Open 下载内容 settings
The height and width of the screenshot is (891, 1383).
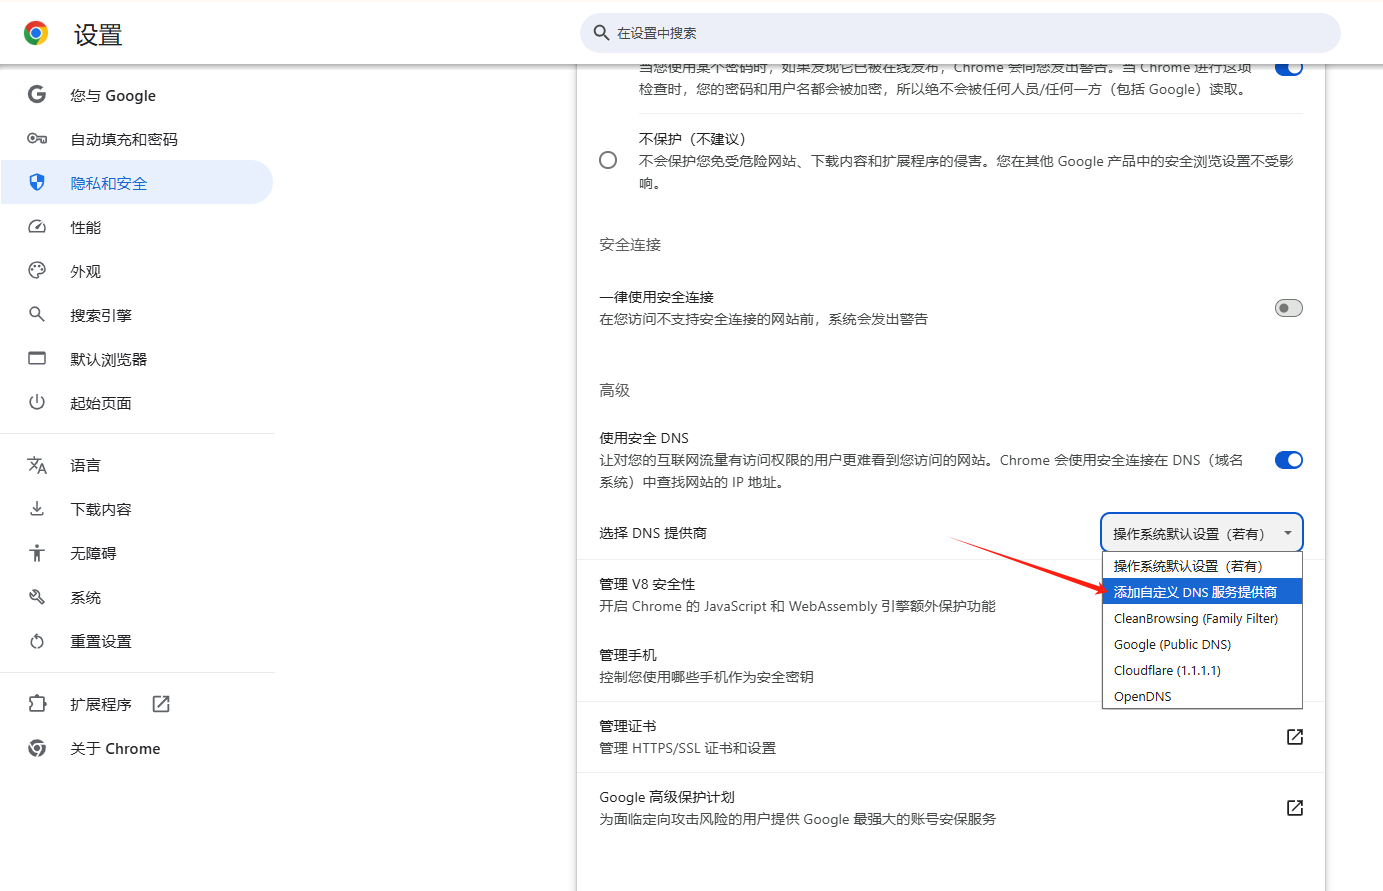pyautogui.click(x=137, y=509)
